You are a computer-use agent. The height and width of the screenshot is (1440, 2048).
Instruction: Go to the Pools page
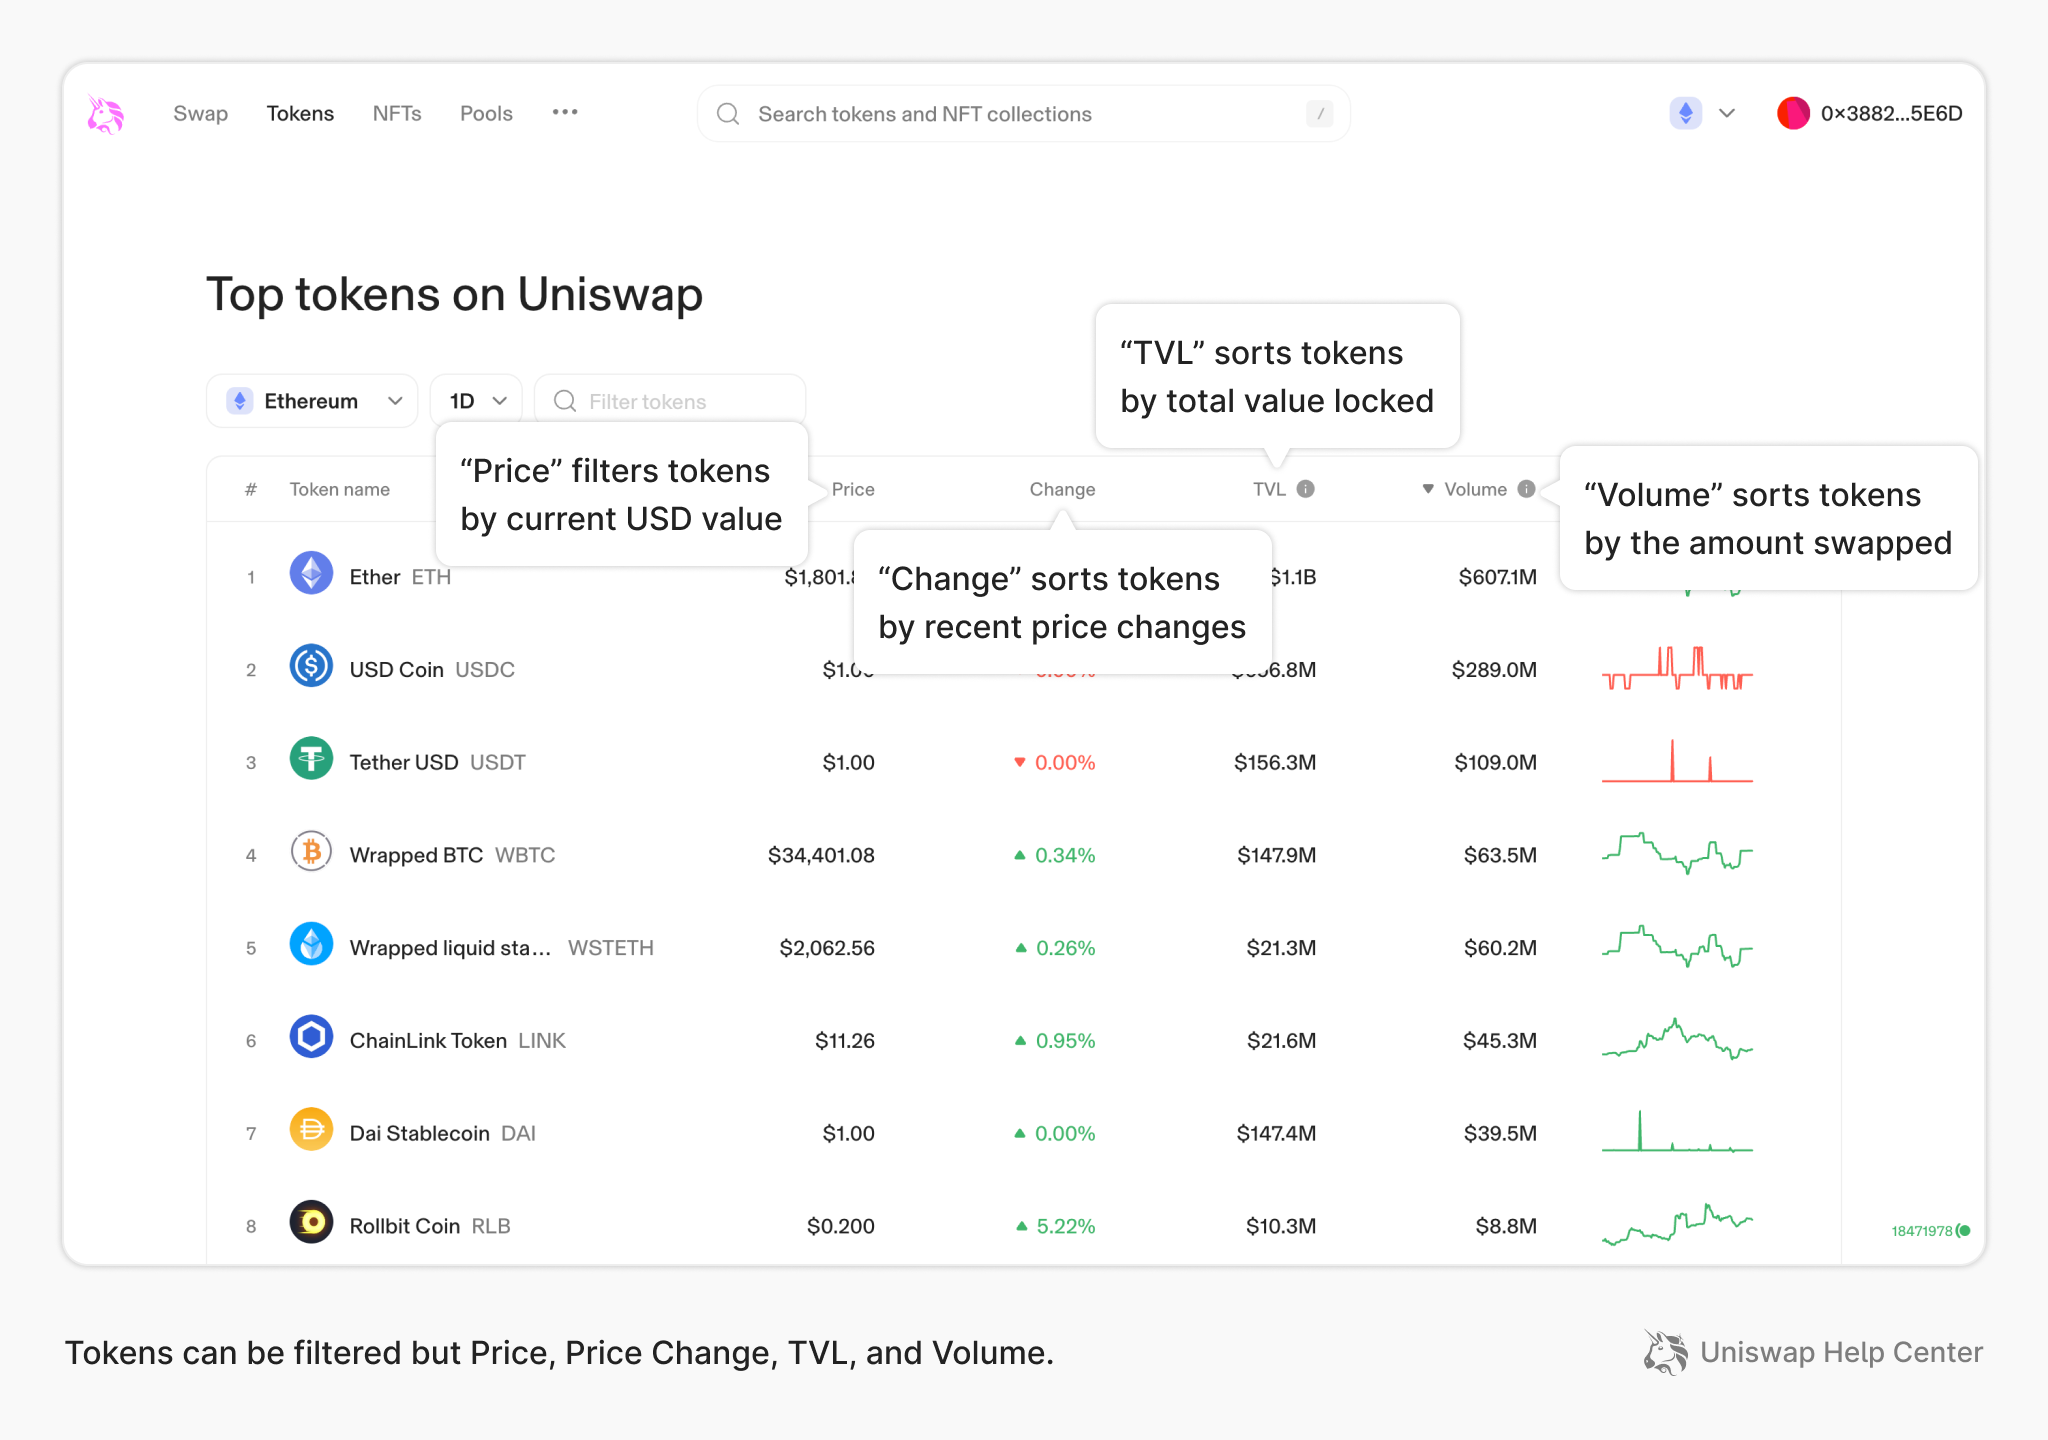pos(486,114)
